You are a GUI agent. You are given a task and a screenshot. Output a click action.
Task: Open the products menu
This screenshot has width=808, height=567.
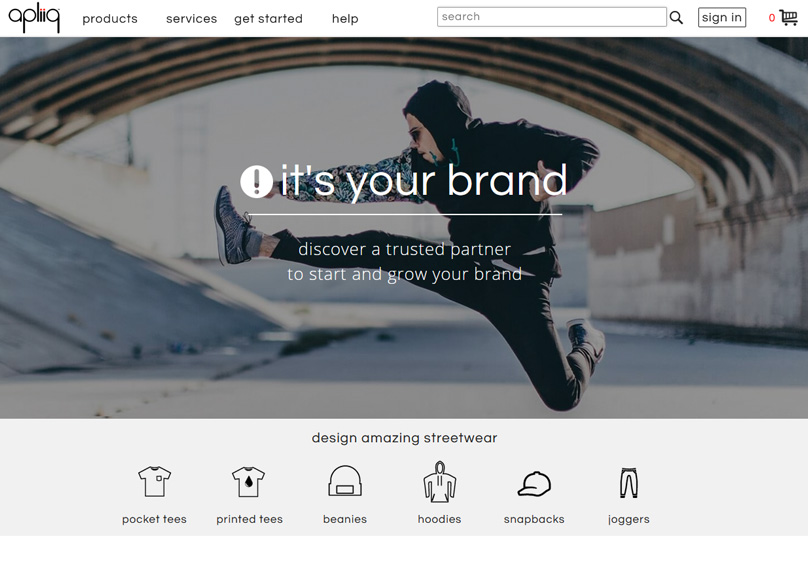coord(110,19)
